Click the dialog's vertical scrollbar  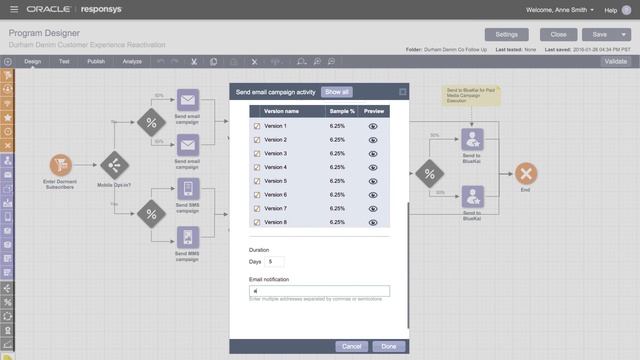[408, 265]
